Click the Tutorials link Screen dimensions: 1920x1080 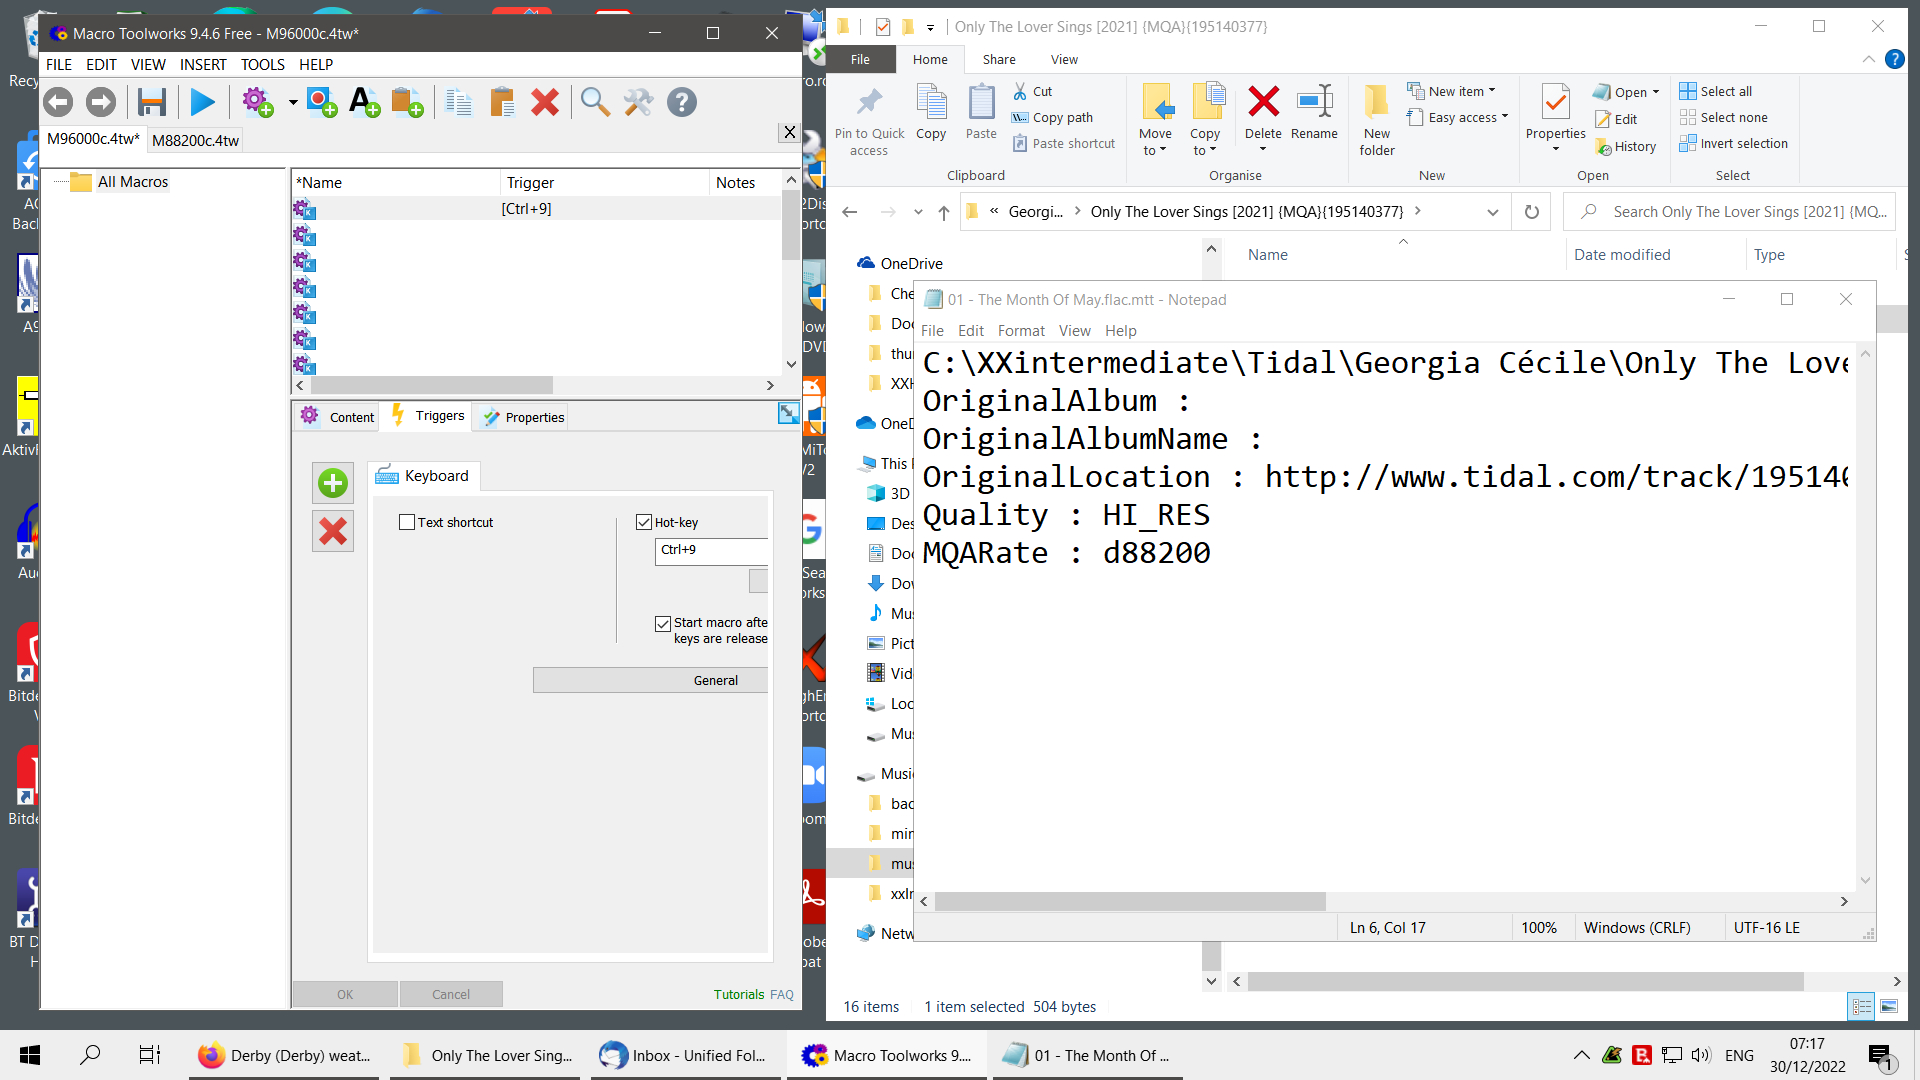pyautogui.click(x=739, y=994)
